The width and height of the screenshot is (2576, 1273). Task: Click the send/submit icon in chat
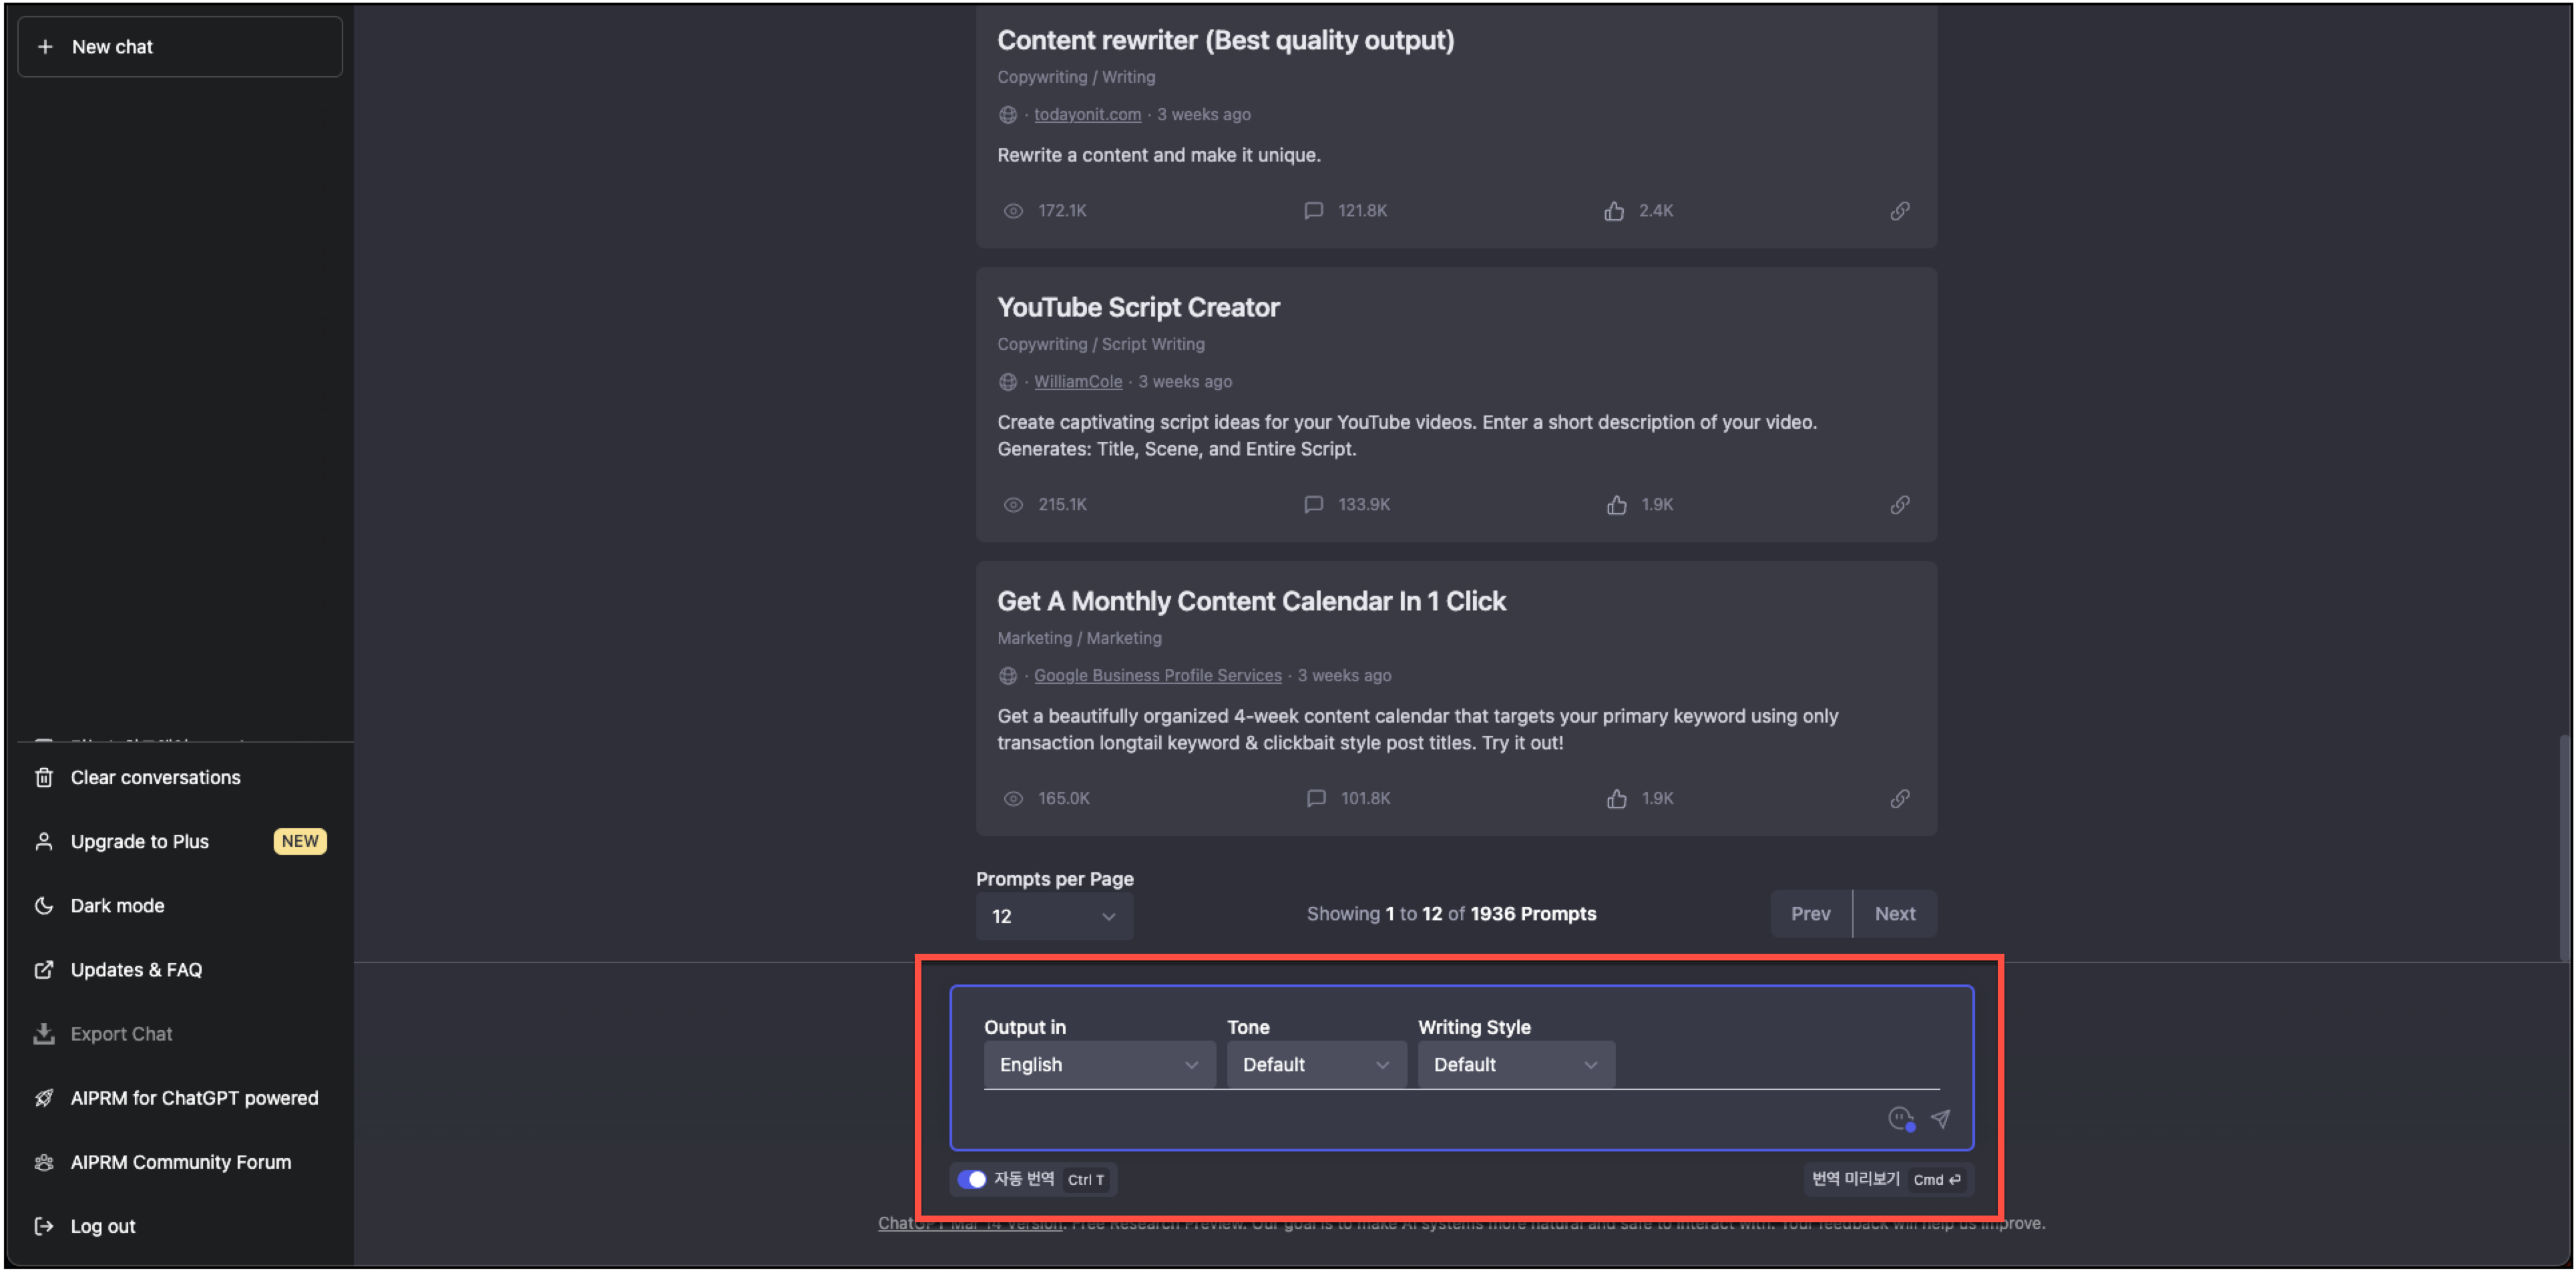(1940, 1119)
